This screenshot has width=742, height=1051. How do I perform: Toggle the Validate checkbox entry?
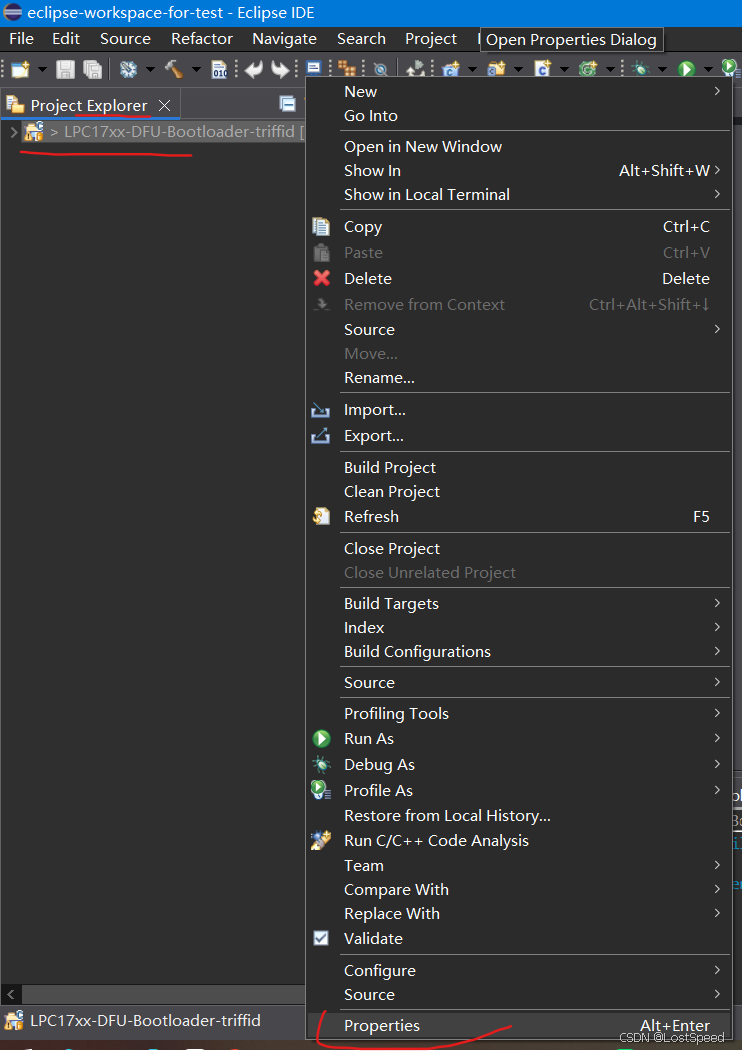pyautogui.click(x=518, y=938)
